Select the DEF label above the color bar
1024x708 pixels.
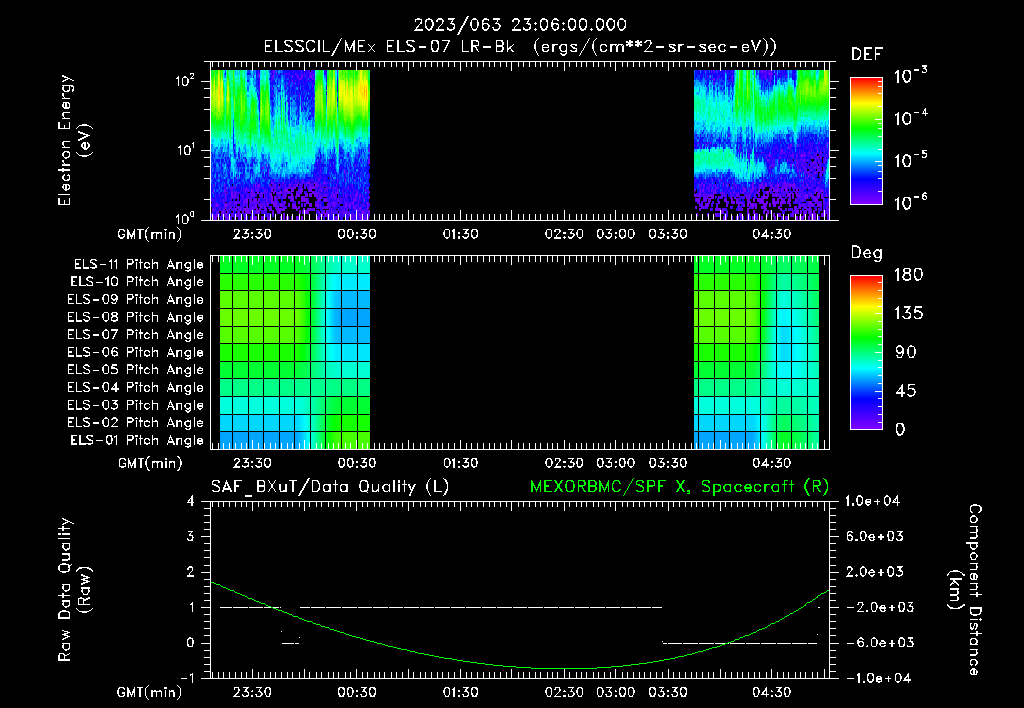(867, 54)
